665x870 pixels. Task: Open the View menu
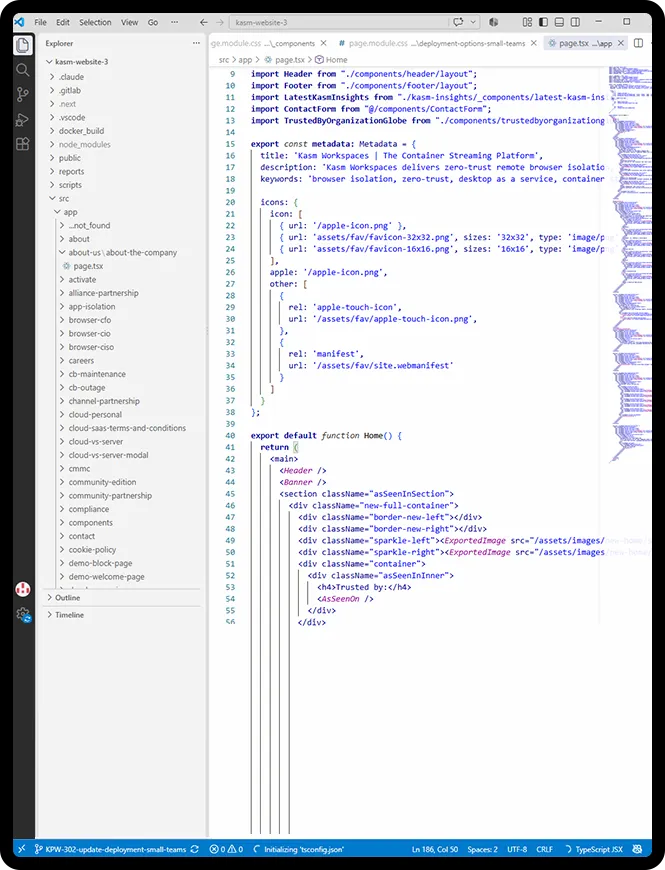[129, 22]
